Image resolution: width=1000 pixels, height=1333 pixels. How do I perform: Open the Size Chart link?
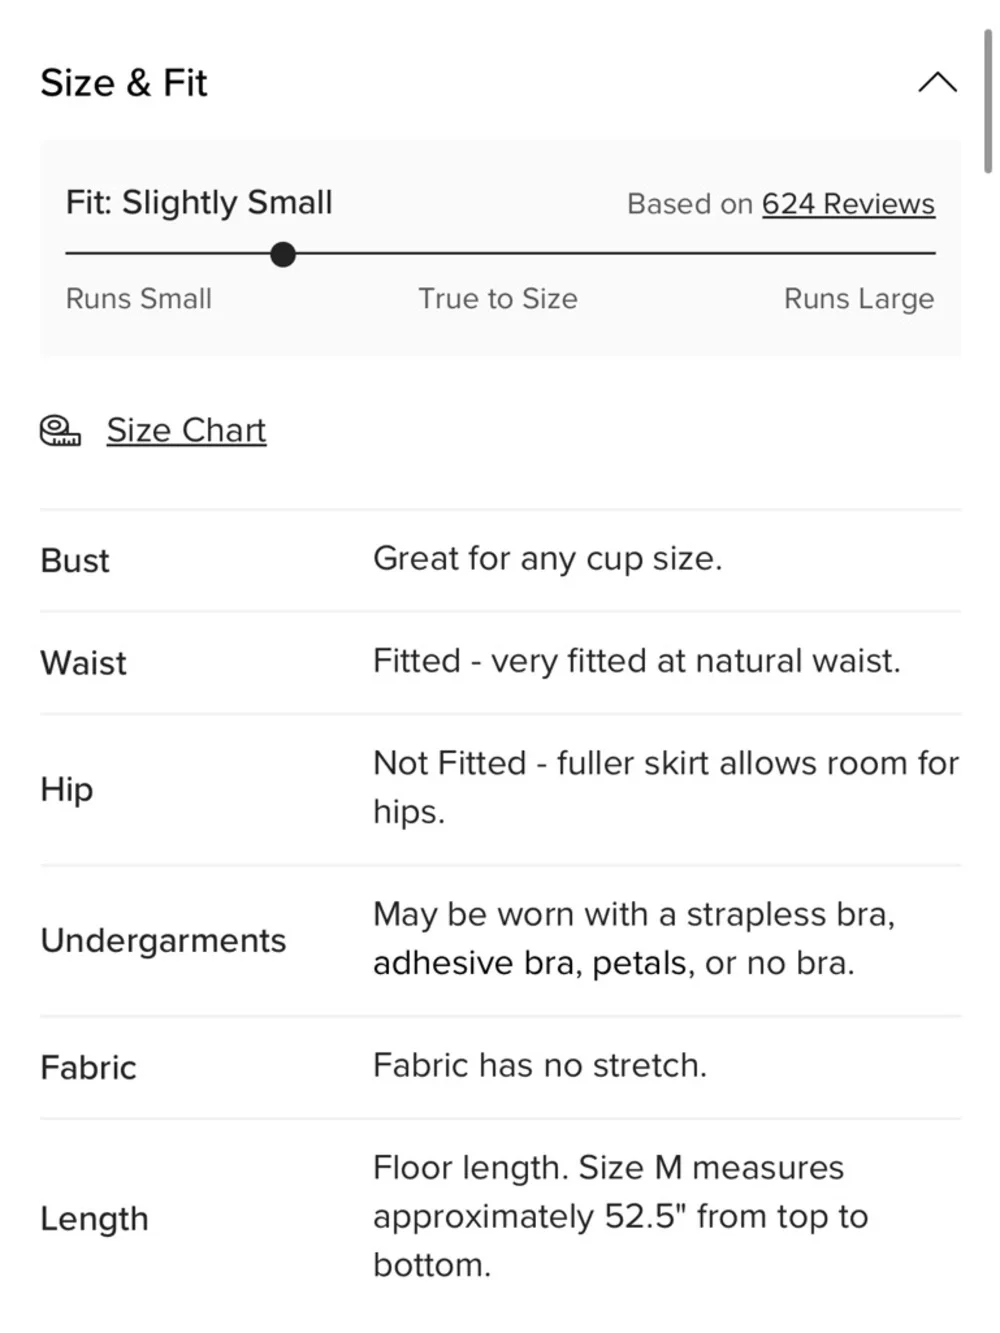186,430
